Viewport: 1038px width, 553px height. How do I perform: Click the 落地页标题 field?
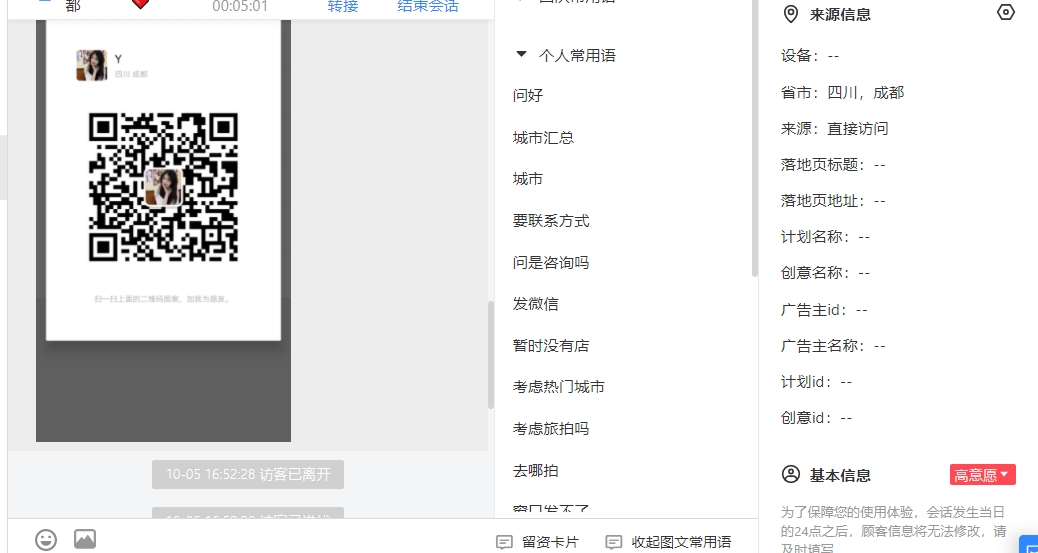[833, 164]
